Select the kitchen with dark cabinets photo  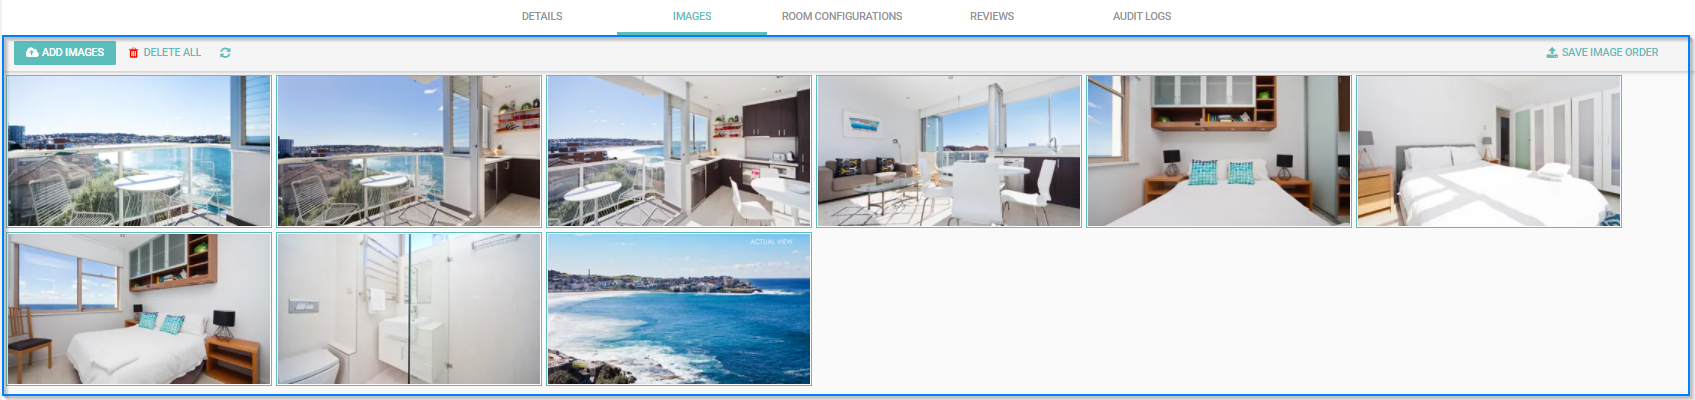pos(679,151)
